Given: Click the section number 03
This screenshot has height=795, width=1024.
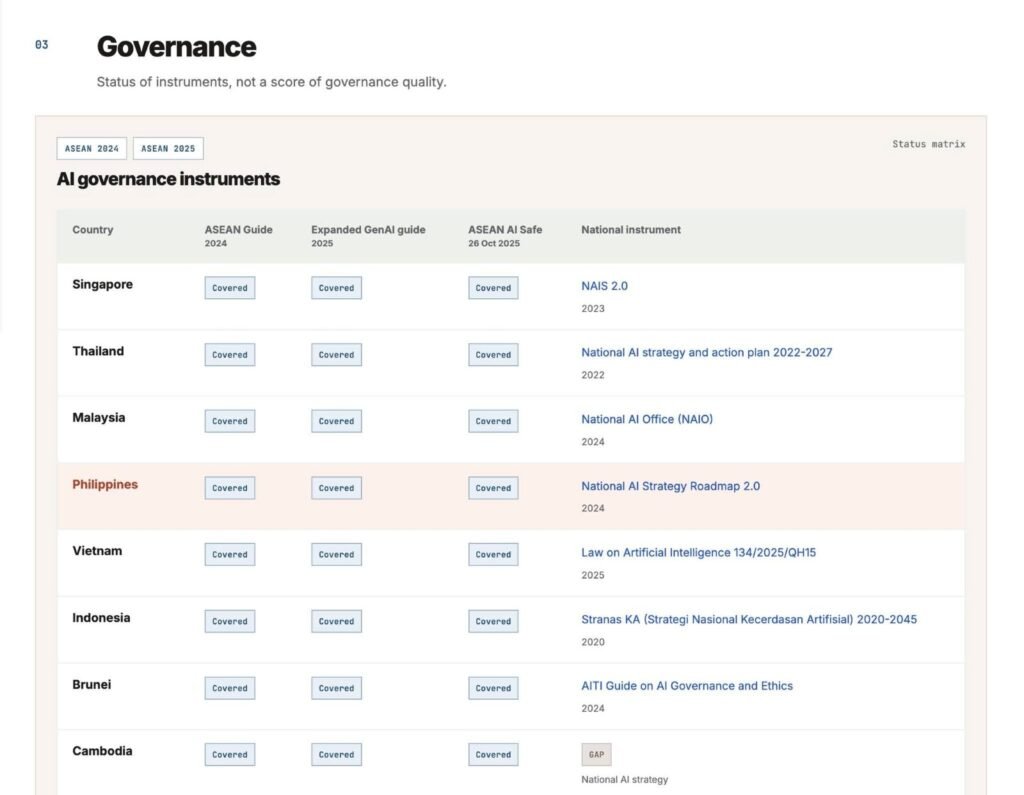Looking at the screenshot, I should click(42, 45).
